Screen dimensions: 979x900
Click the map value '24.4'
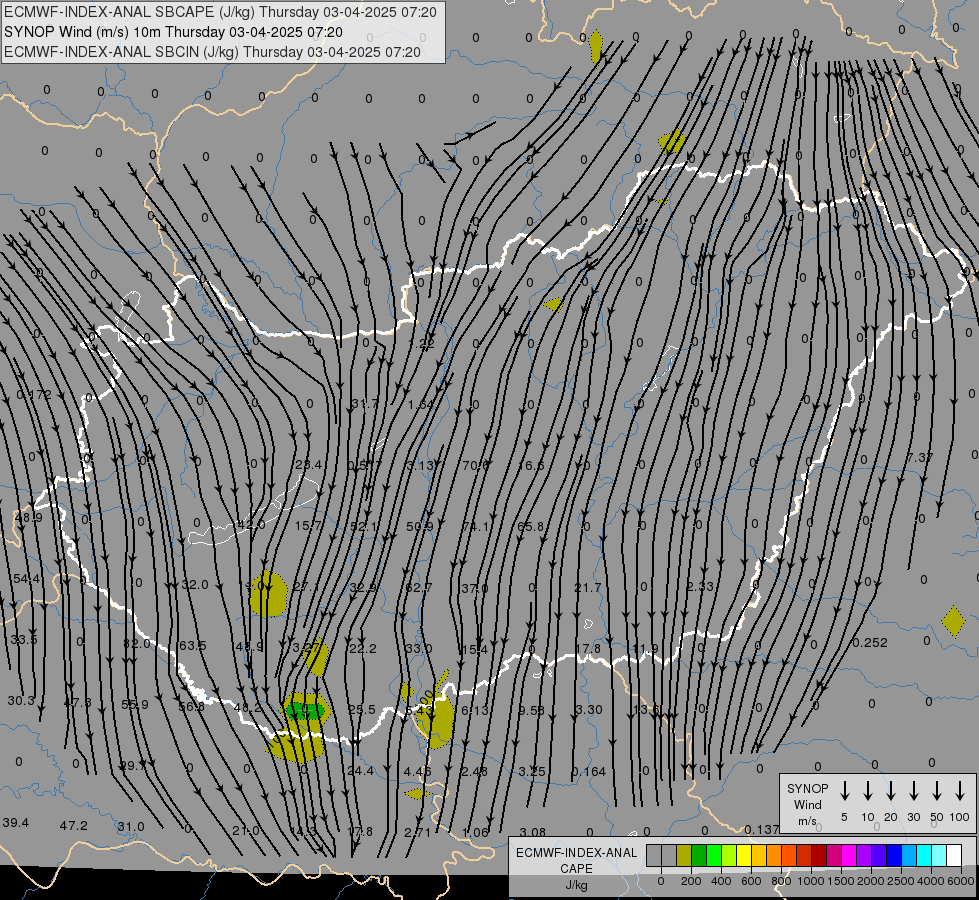click(360, 771)
